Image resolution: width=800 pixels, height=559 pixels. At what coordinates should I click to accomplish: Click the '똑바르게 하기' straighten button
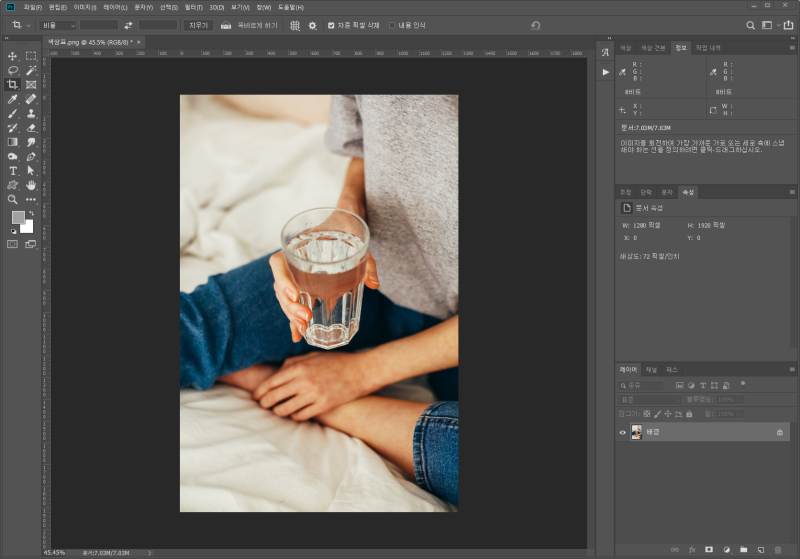(258, 26)
